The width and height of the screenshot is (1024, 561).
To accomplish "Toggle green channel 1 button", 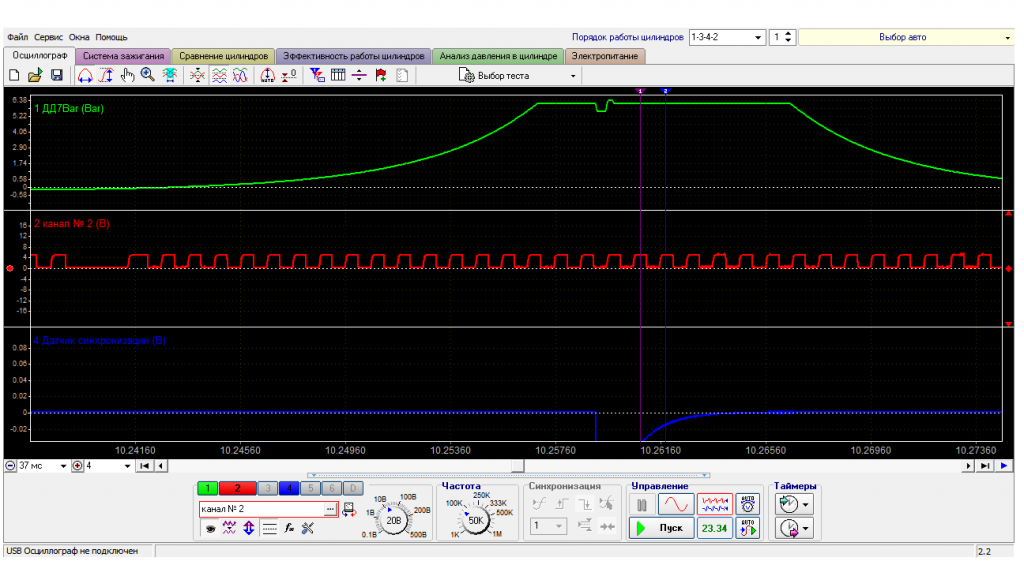I will click(208, 488).
